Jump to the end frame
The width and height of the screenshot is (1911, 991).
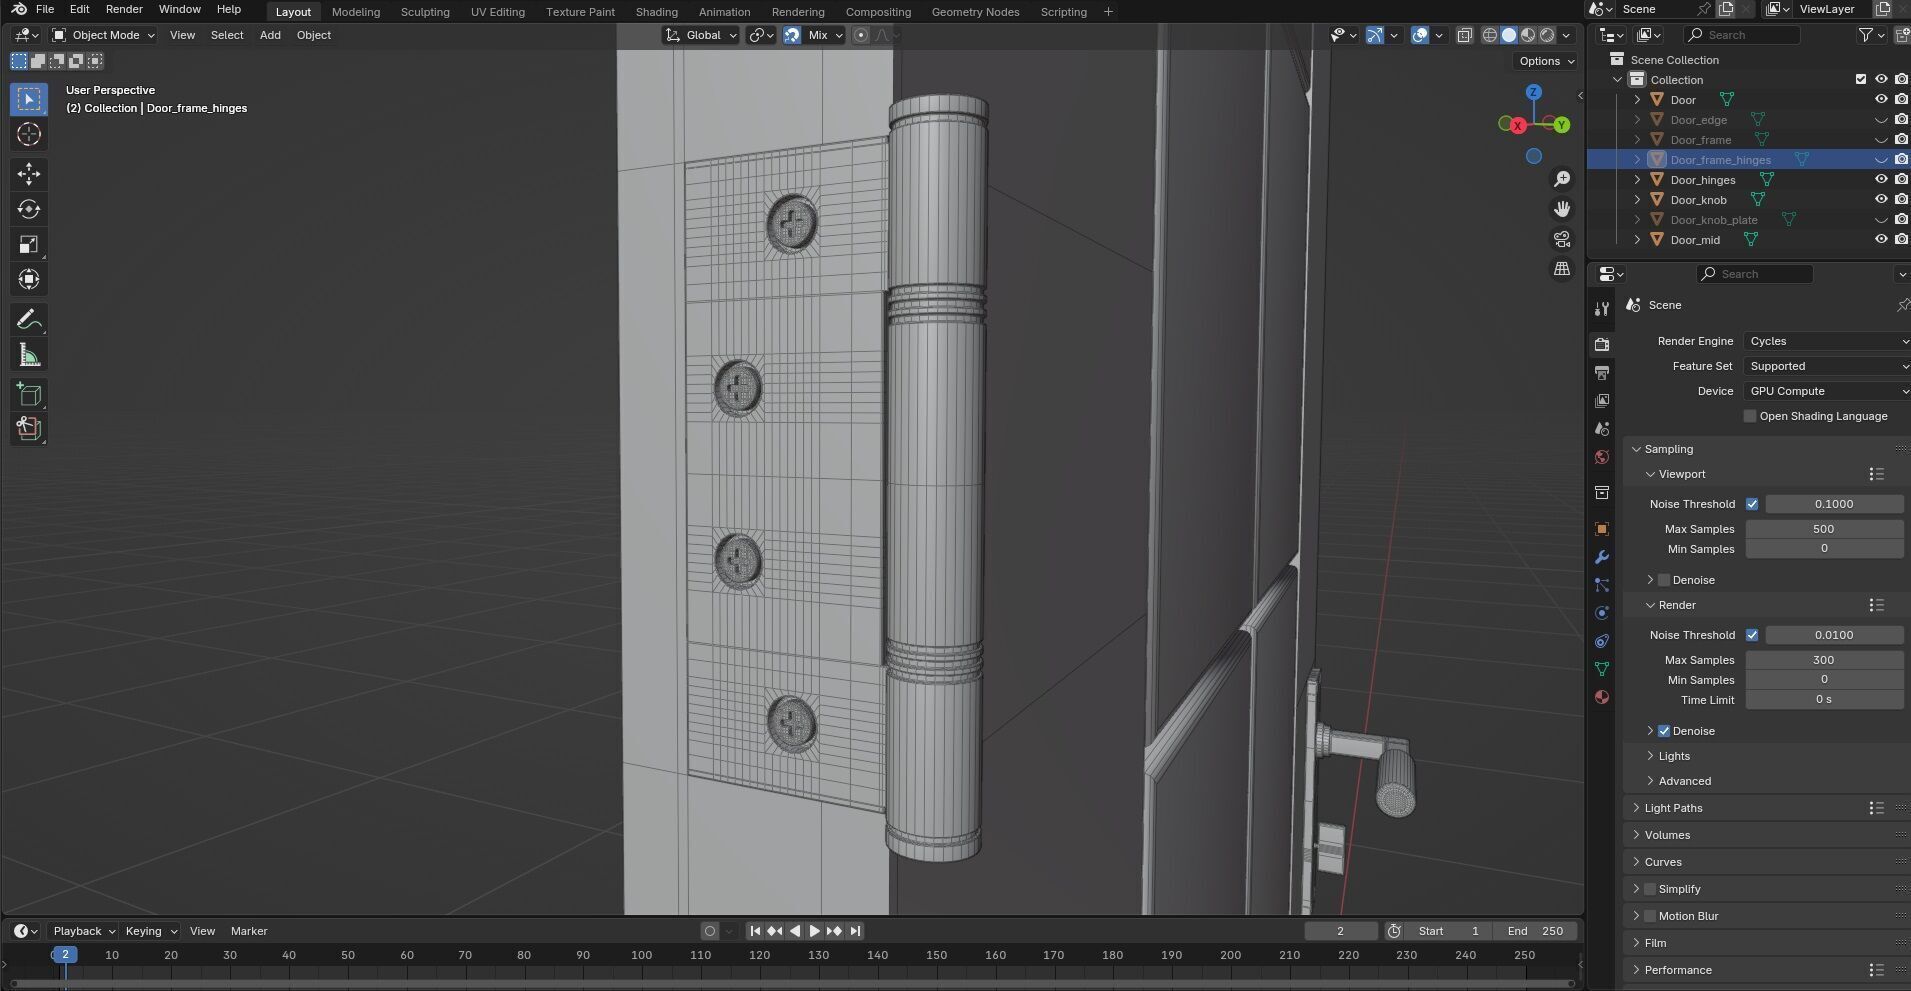[855, 931]
